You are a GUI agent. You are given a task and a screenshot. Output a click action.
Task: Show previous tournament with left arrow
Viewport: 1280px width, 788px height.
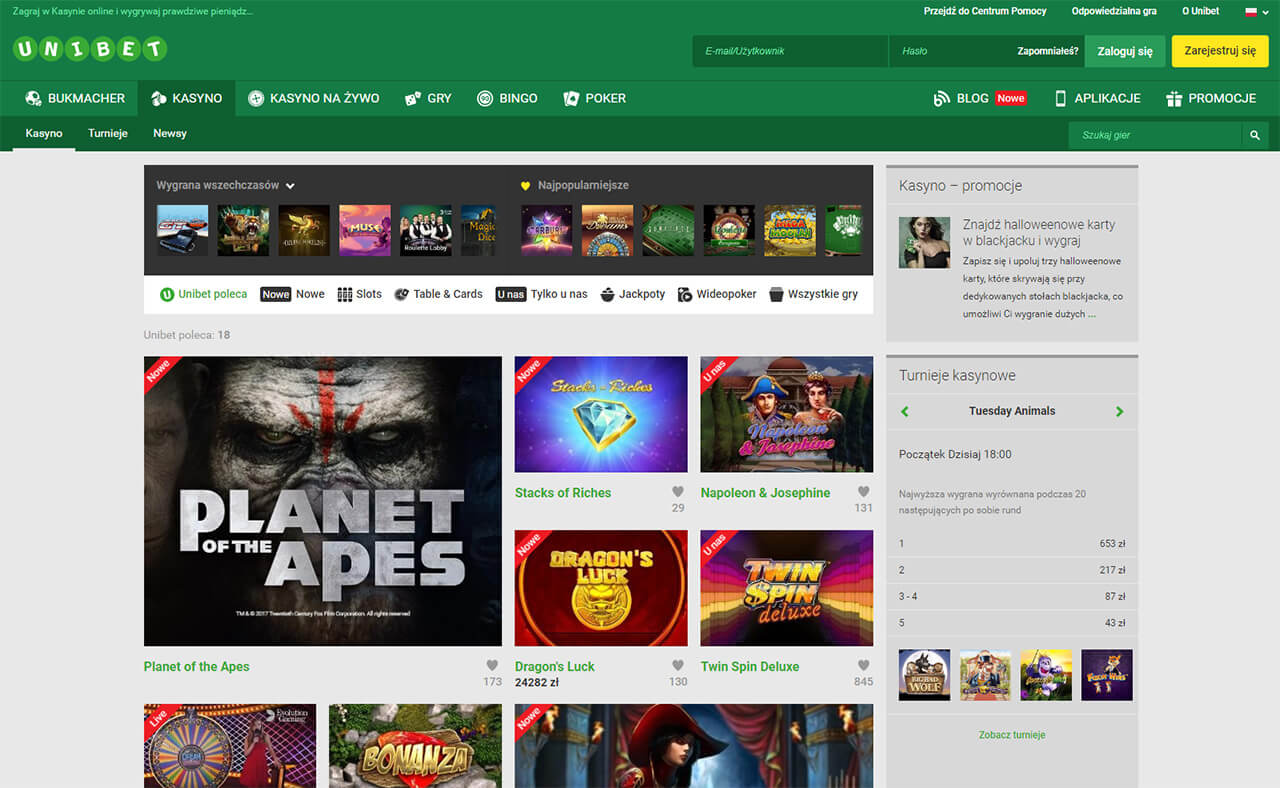pos(905,411)
